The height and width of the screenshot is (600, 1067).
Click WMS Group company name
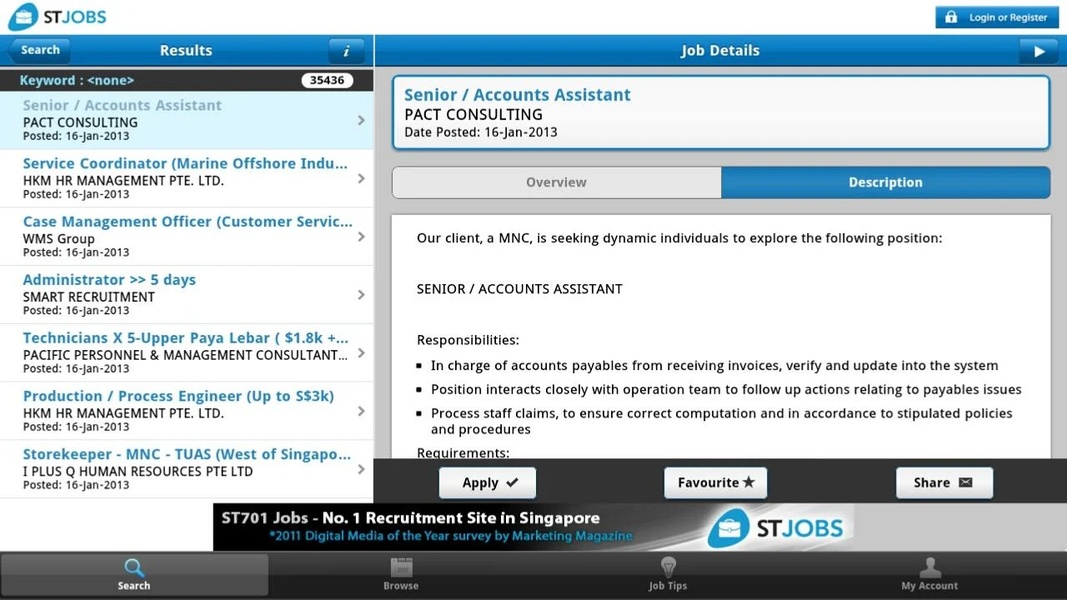tap(59, 239)
